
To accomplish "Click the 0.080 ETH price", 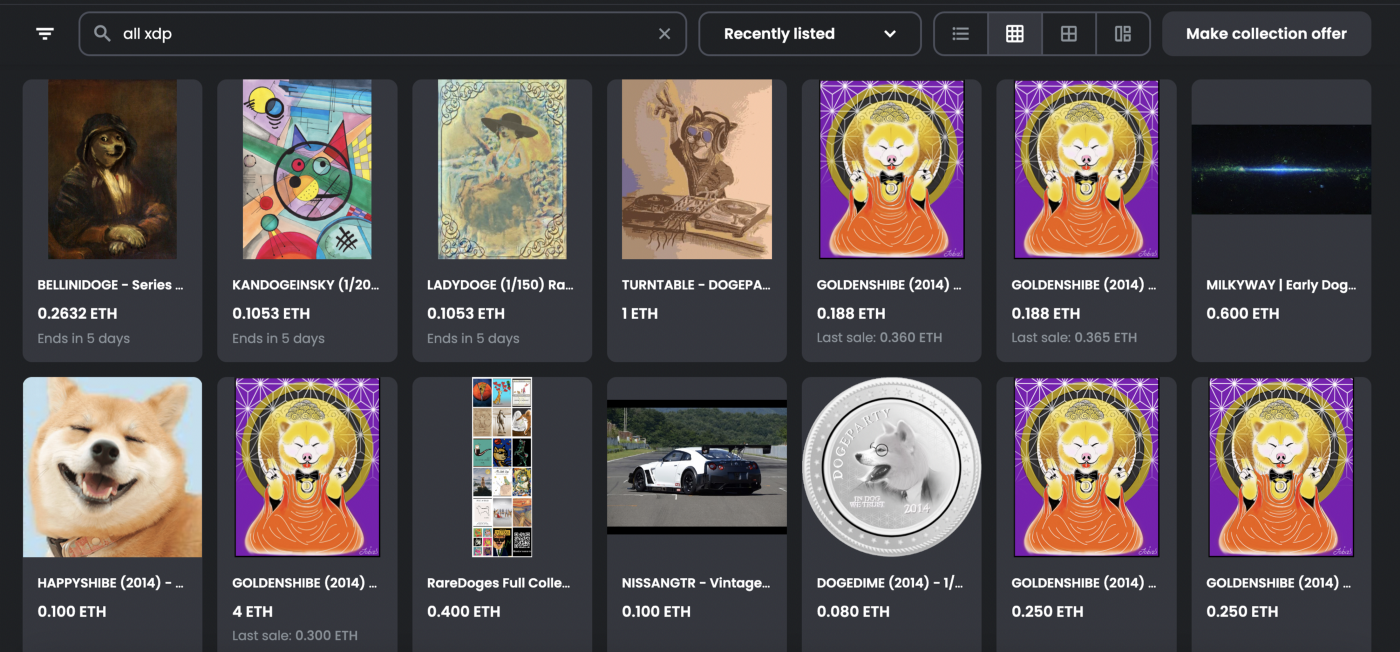I will click(853, 611).
